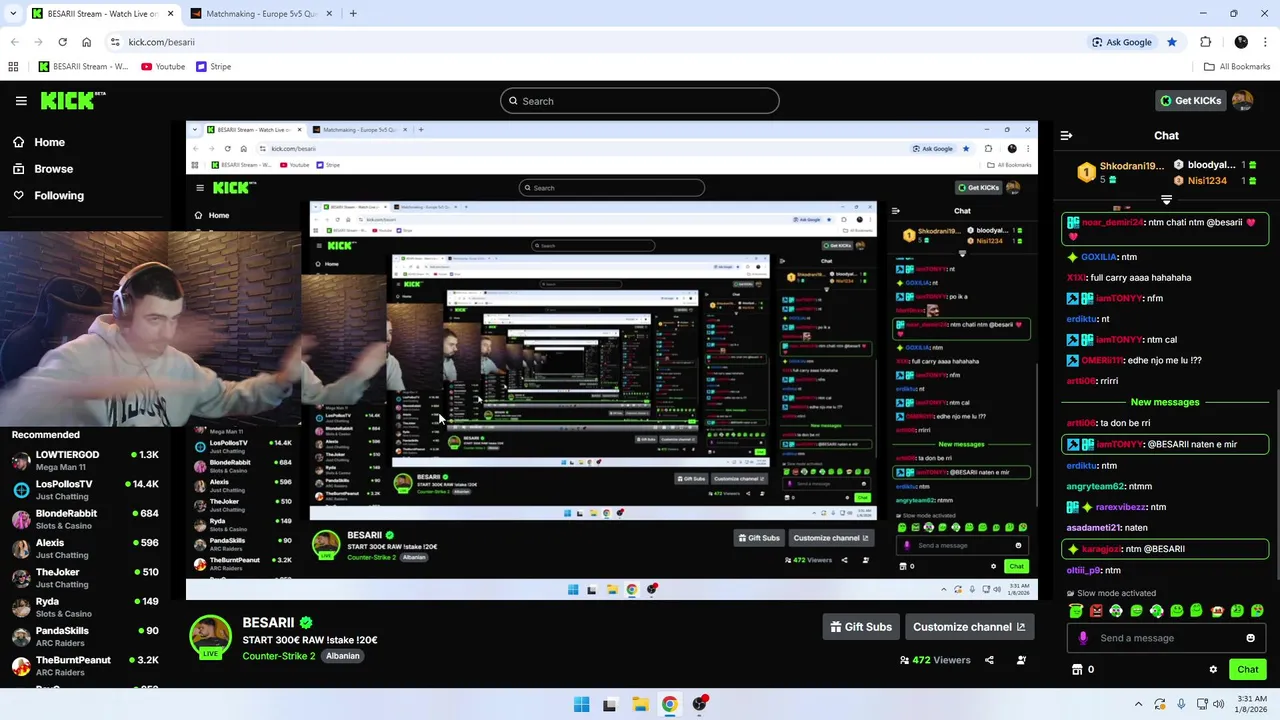1280x720 pixels.
Task: Select the angel halo quick emote
Action: [x=1076, y=610]
